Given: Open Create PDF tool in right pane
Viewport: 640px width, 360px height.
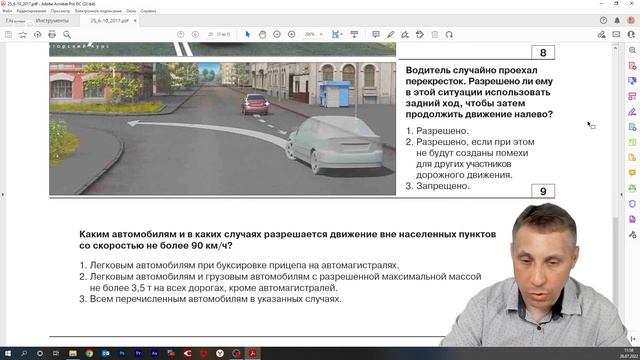Looking at the screenshot, I should pos(632,66).
